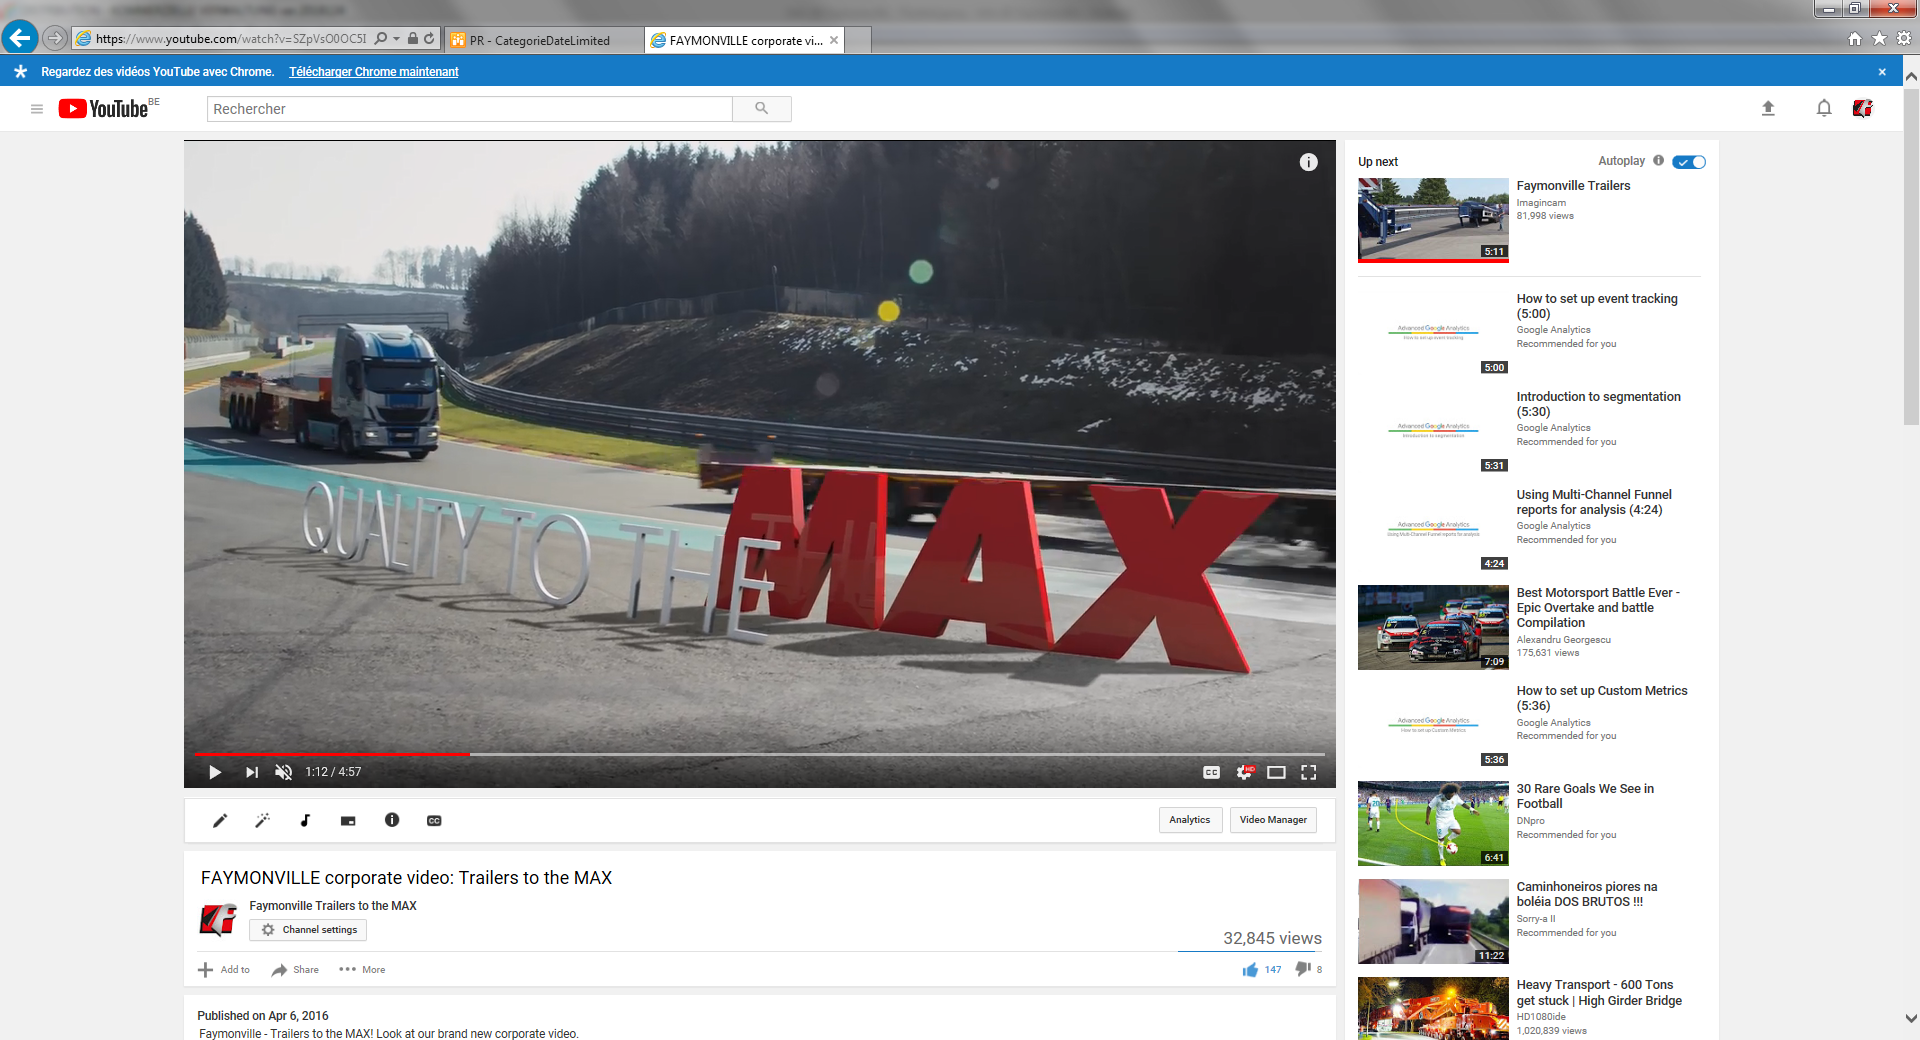Open Using Multi-Channel Funnel reports video
The width and height of the screenshot is (1920, 1040).
(x=1594, y=502)
